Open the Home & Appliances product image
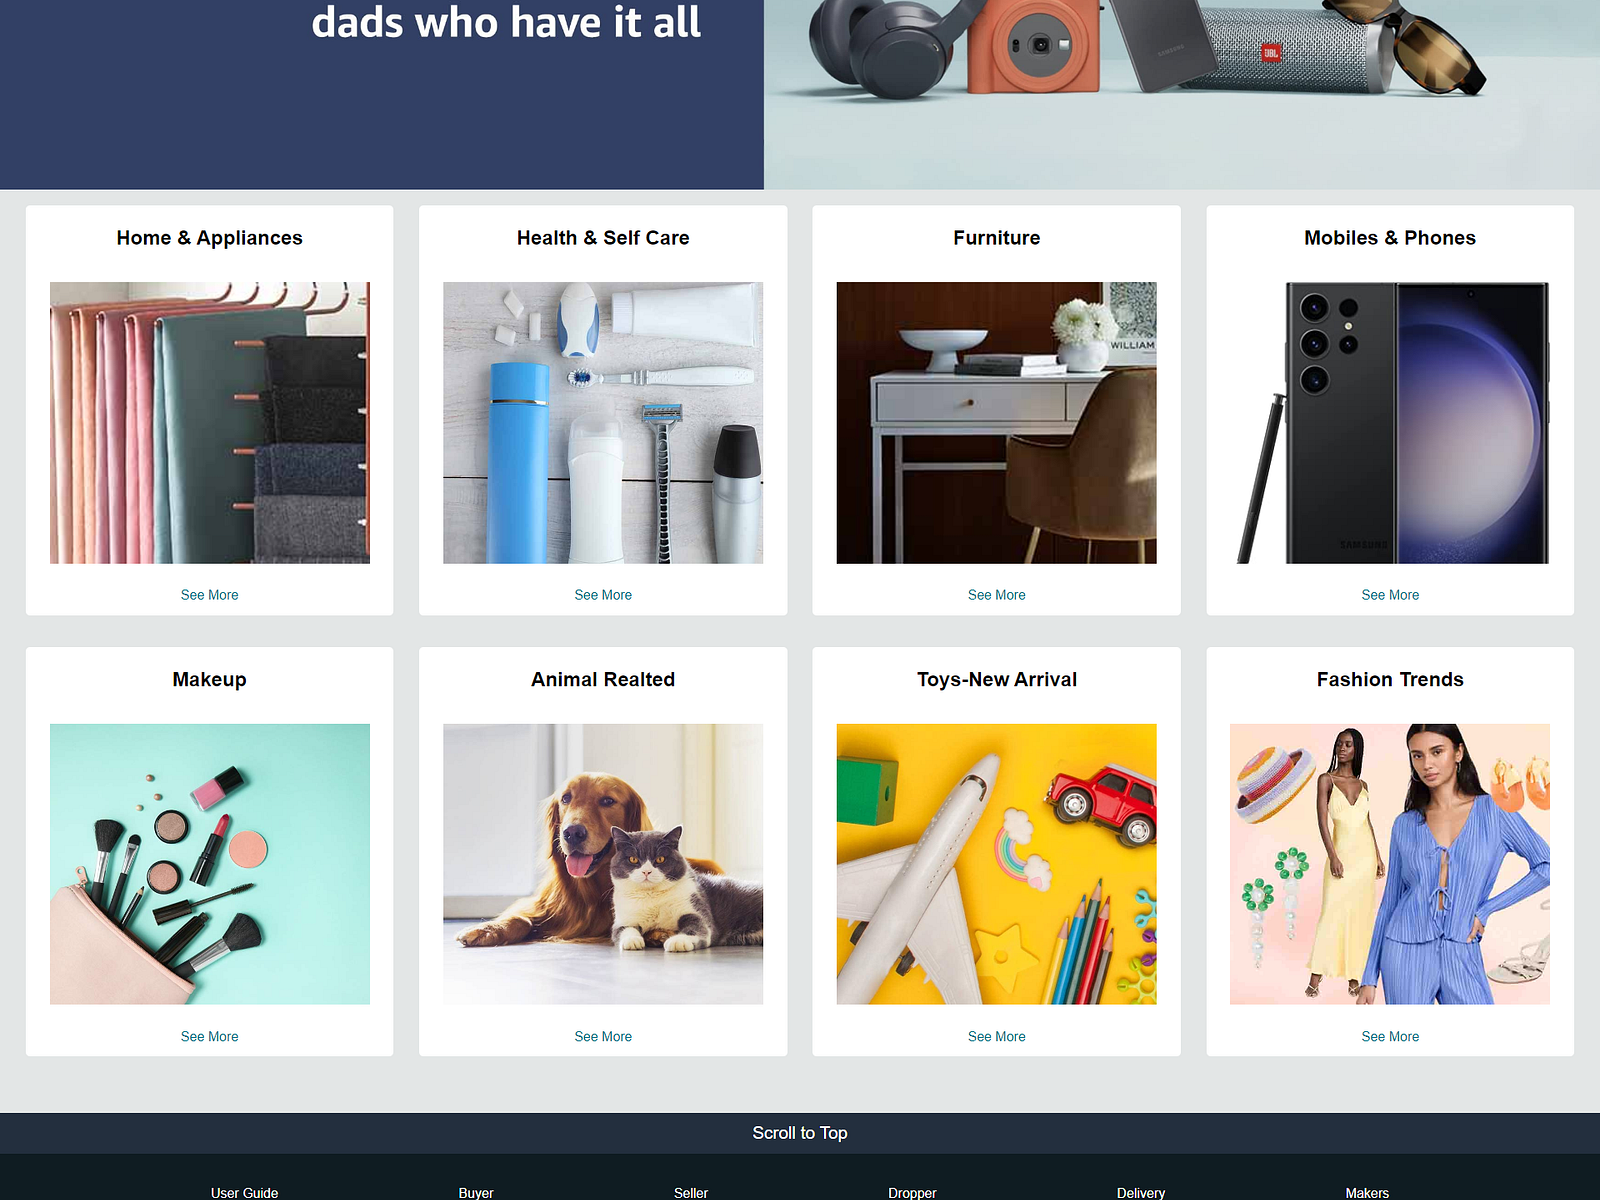Viewport: 1600px width, 1200px height. [210, 423]
